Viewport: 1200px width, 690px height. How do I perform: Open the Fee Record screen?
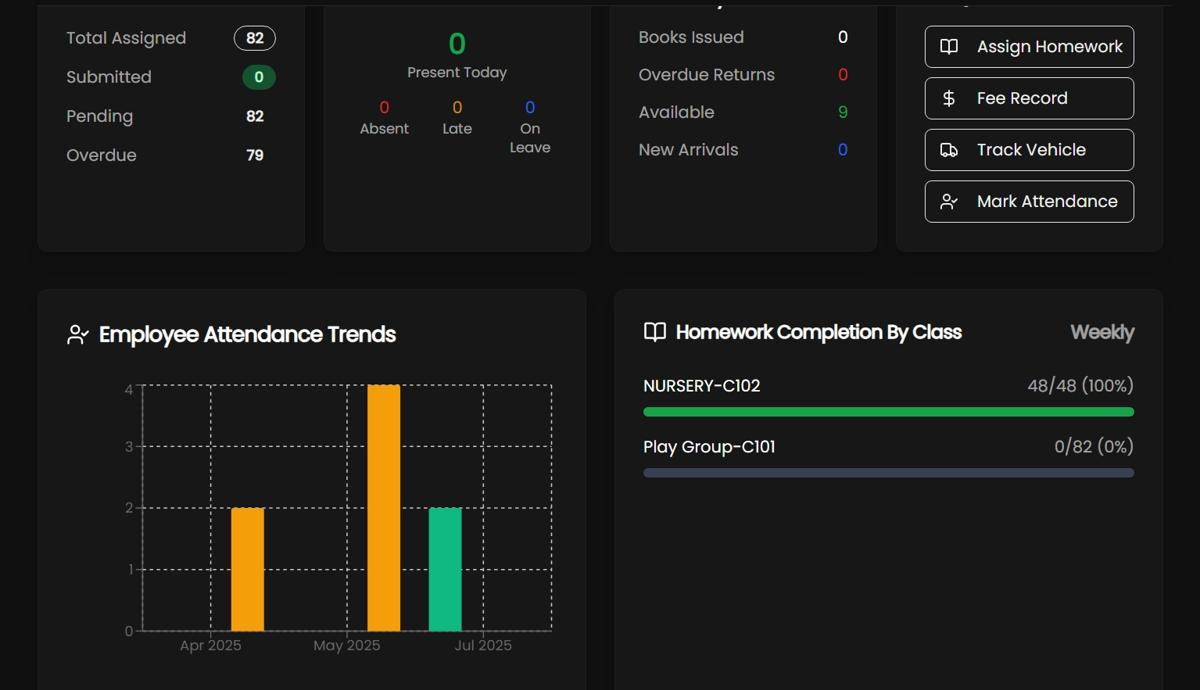coord(1029,98)
